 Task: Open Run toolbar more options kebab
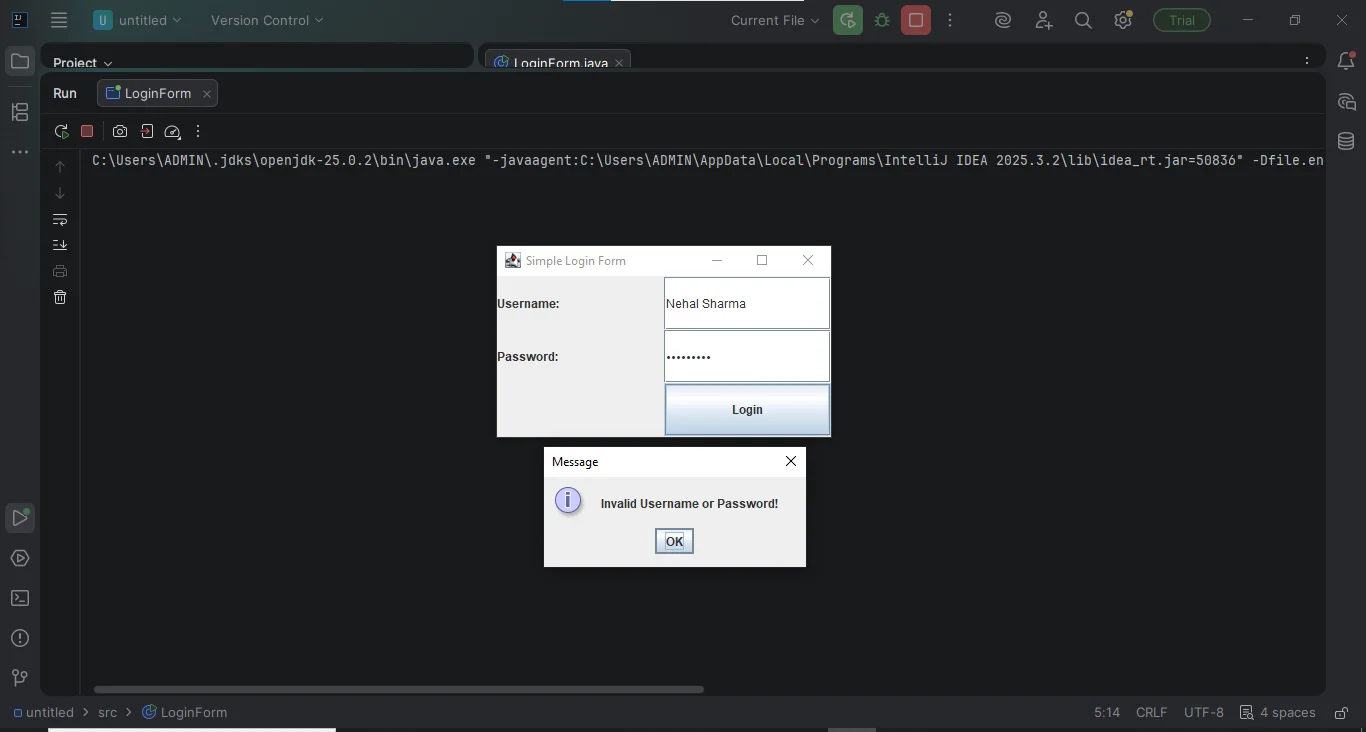198,131
